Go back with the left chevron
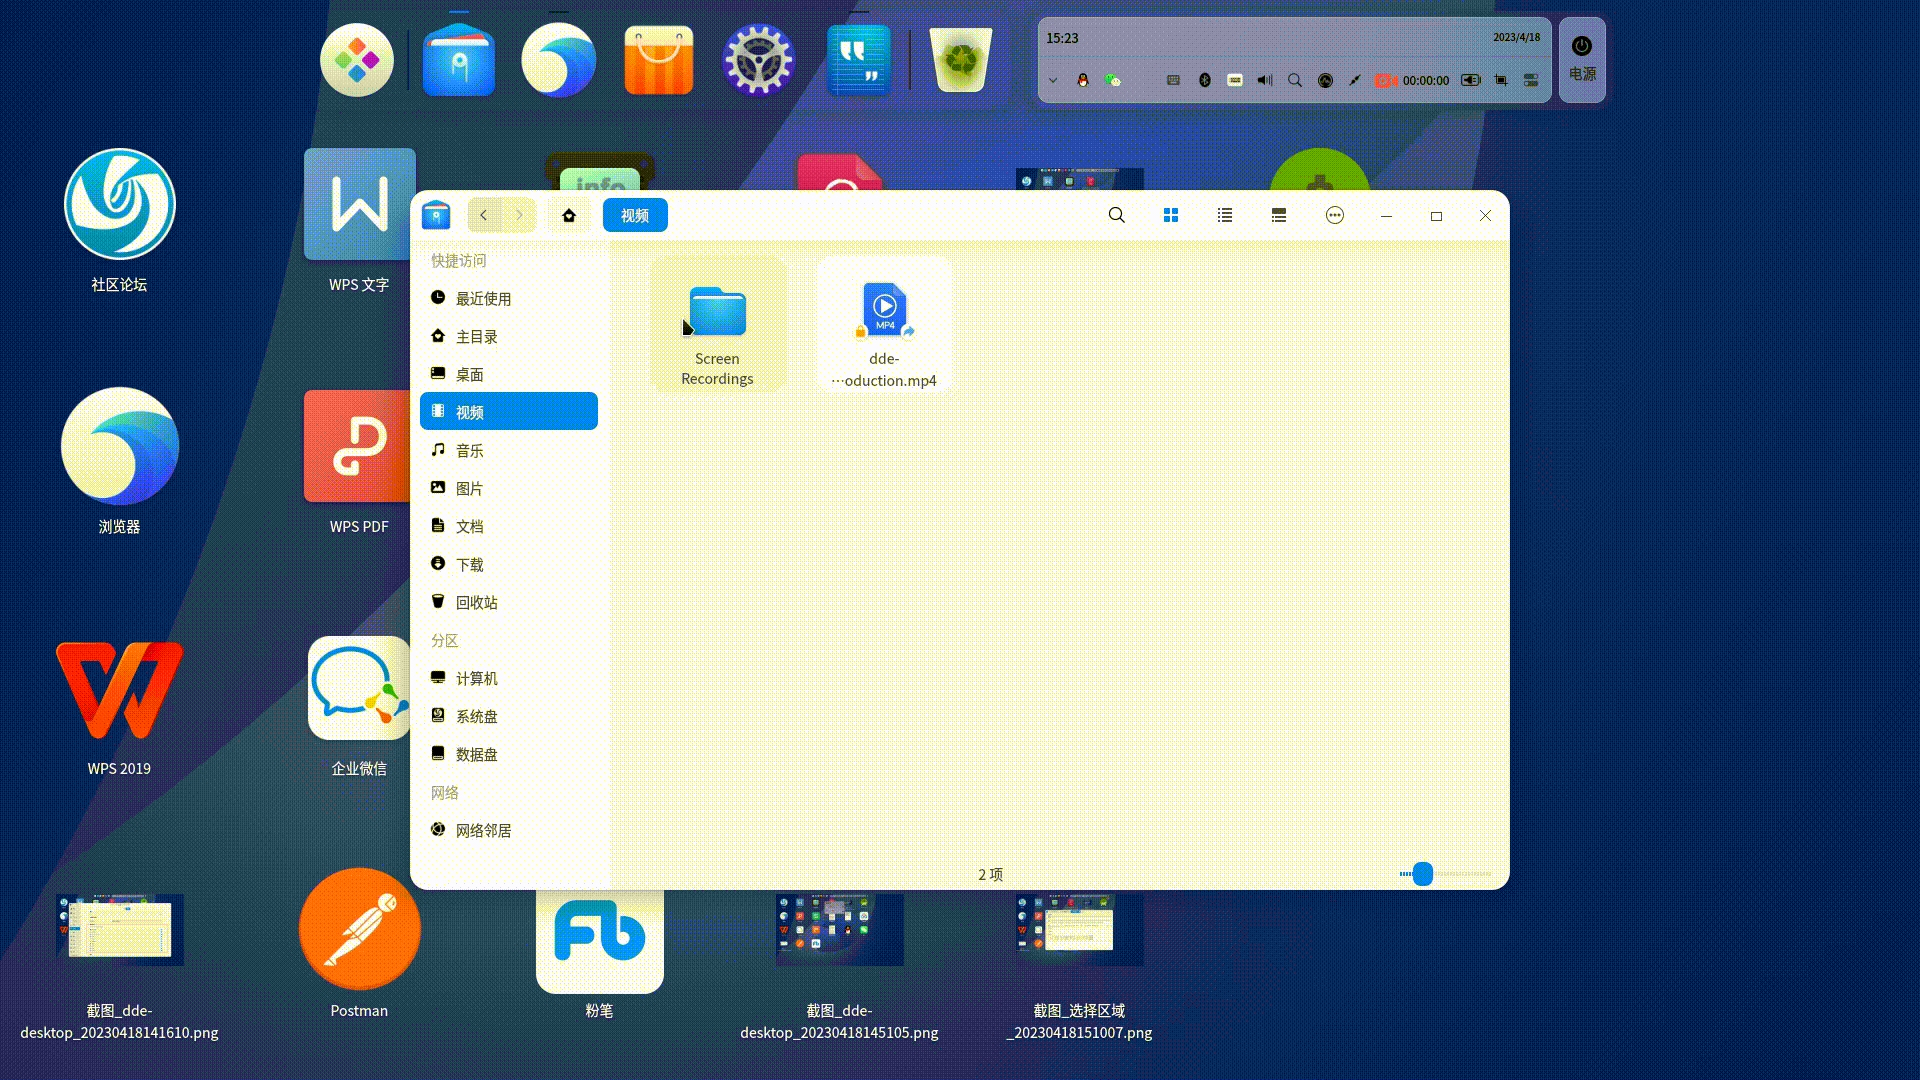The height and width of the screenshot is (1080, 1920). click(484, 215)
